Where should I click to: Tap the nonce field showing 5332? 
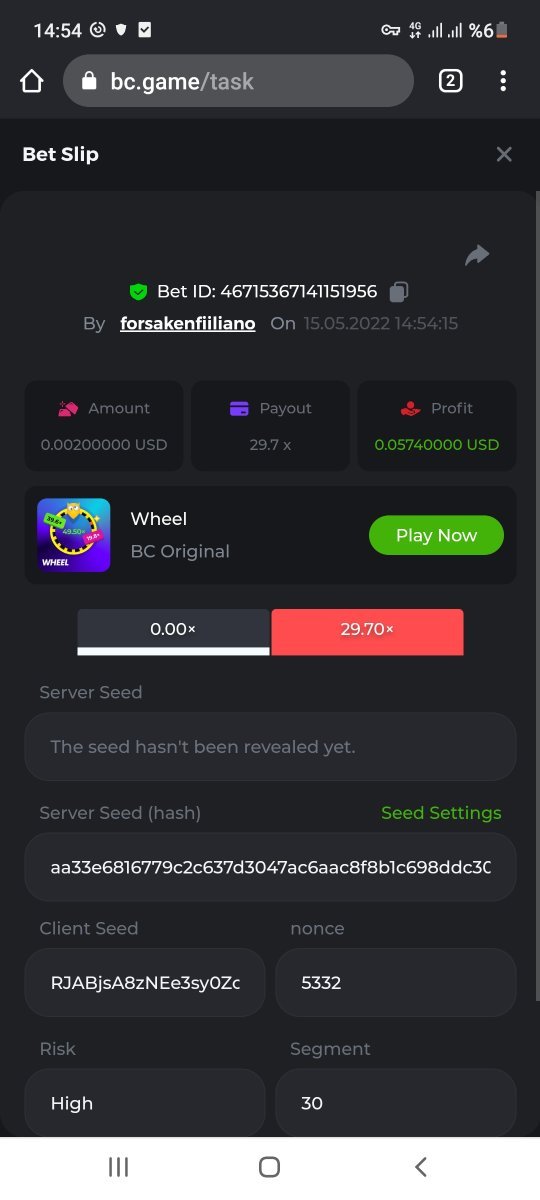tap(396, 983)
